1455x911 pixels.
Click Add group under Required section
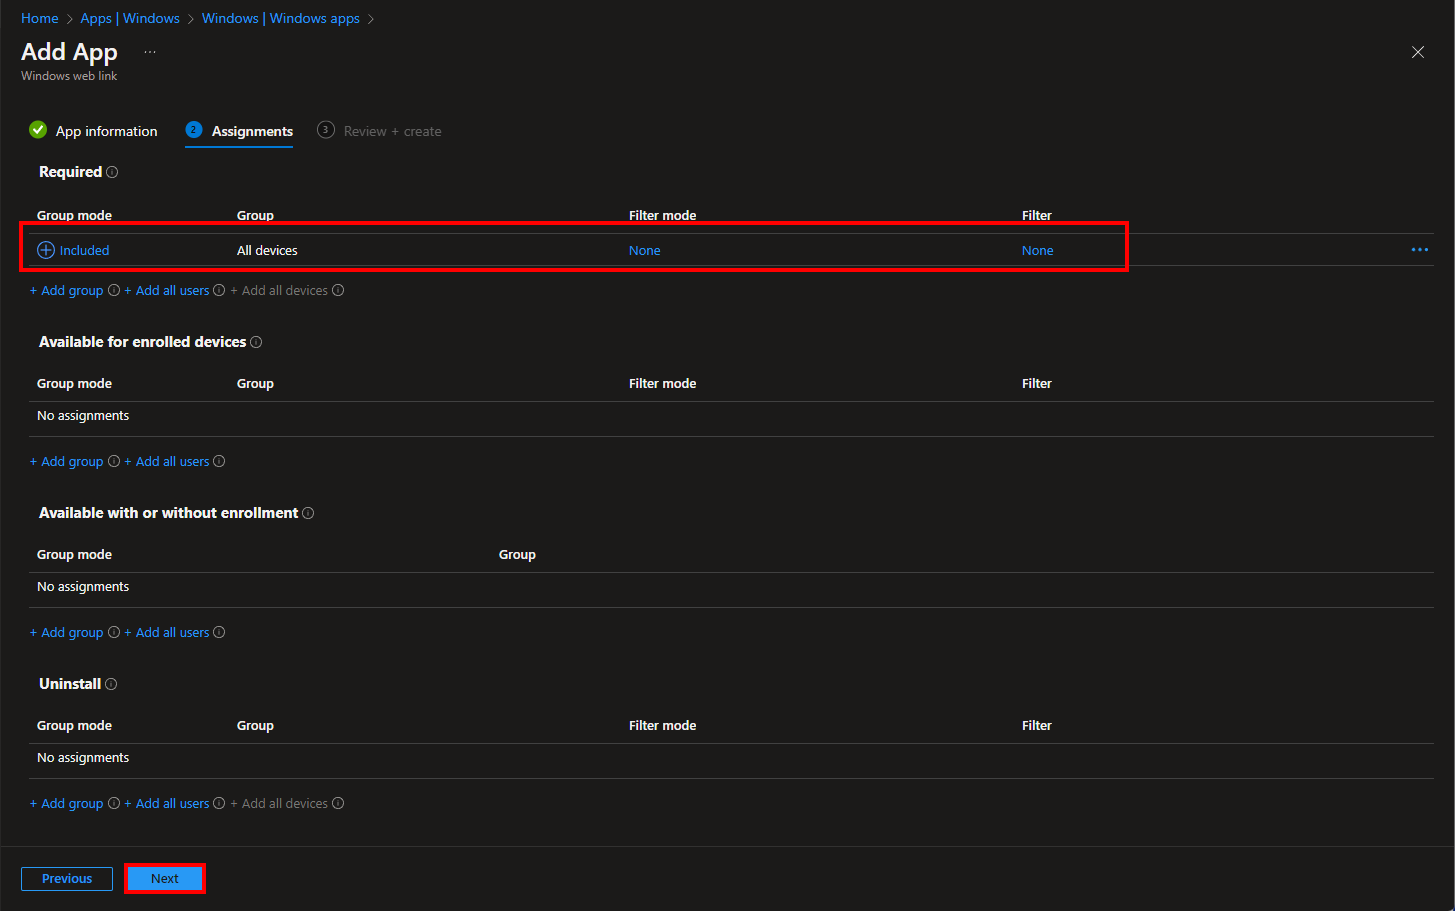pyautogui.click(x=67, y=290)
